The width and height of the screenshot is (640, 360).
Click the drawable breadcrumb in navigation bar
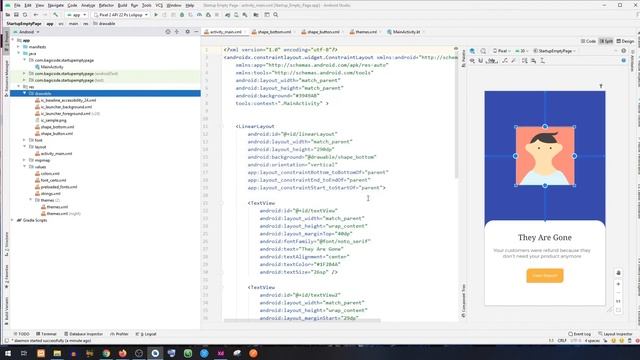[104, 24]
